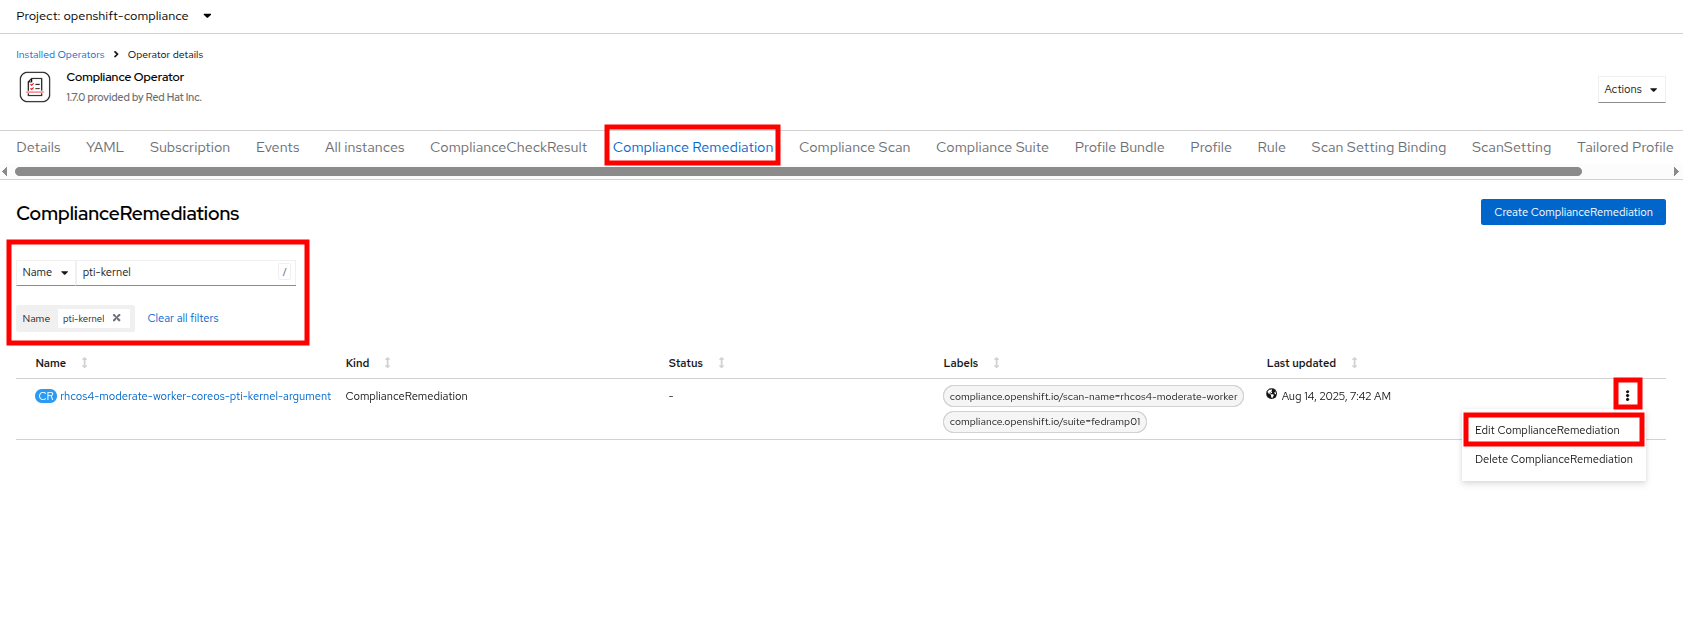This screenshot has width=1683, height=640.
Task: Click the scan-name=rhcos4-moderate-worker label chip
Action: tap(1093, 397)
